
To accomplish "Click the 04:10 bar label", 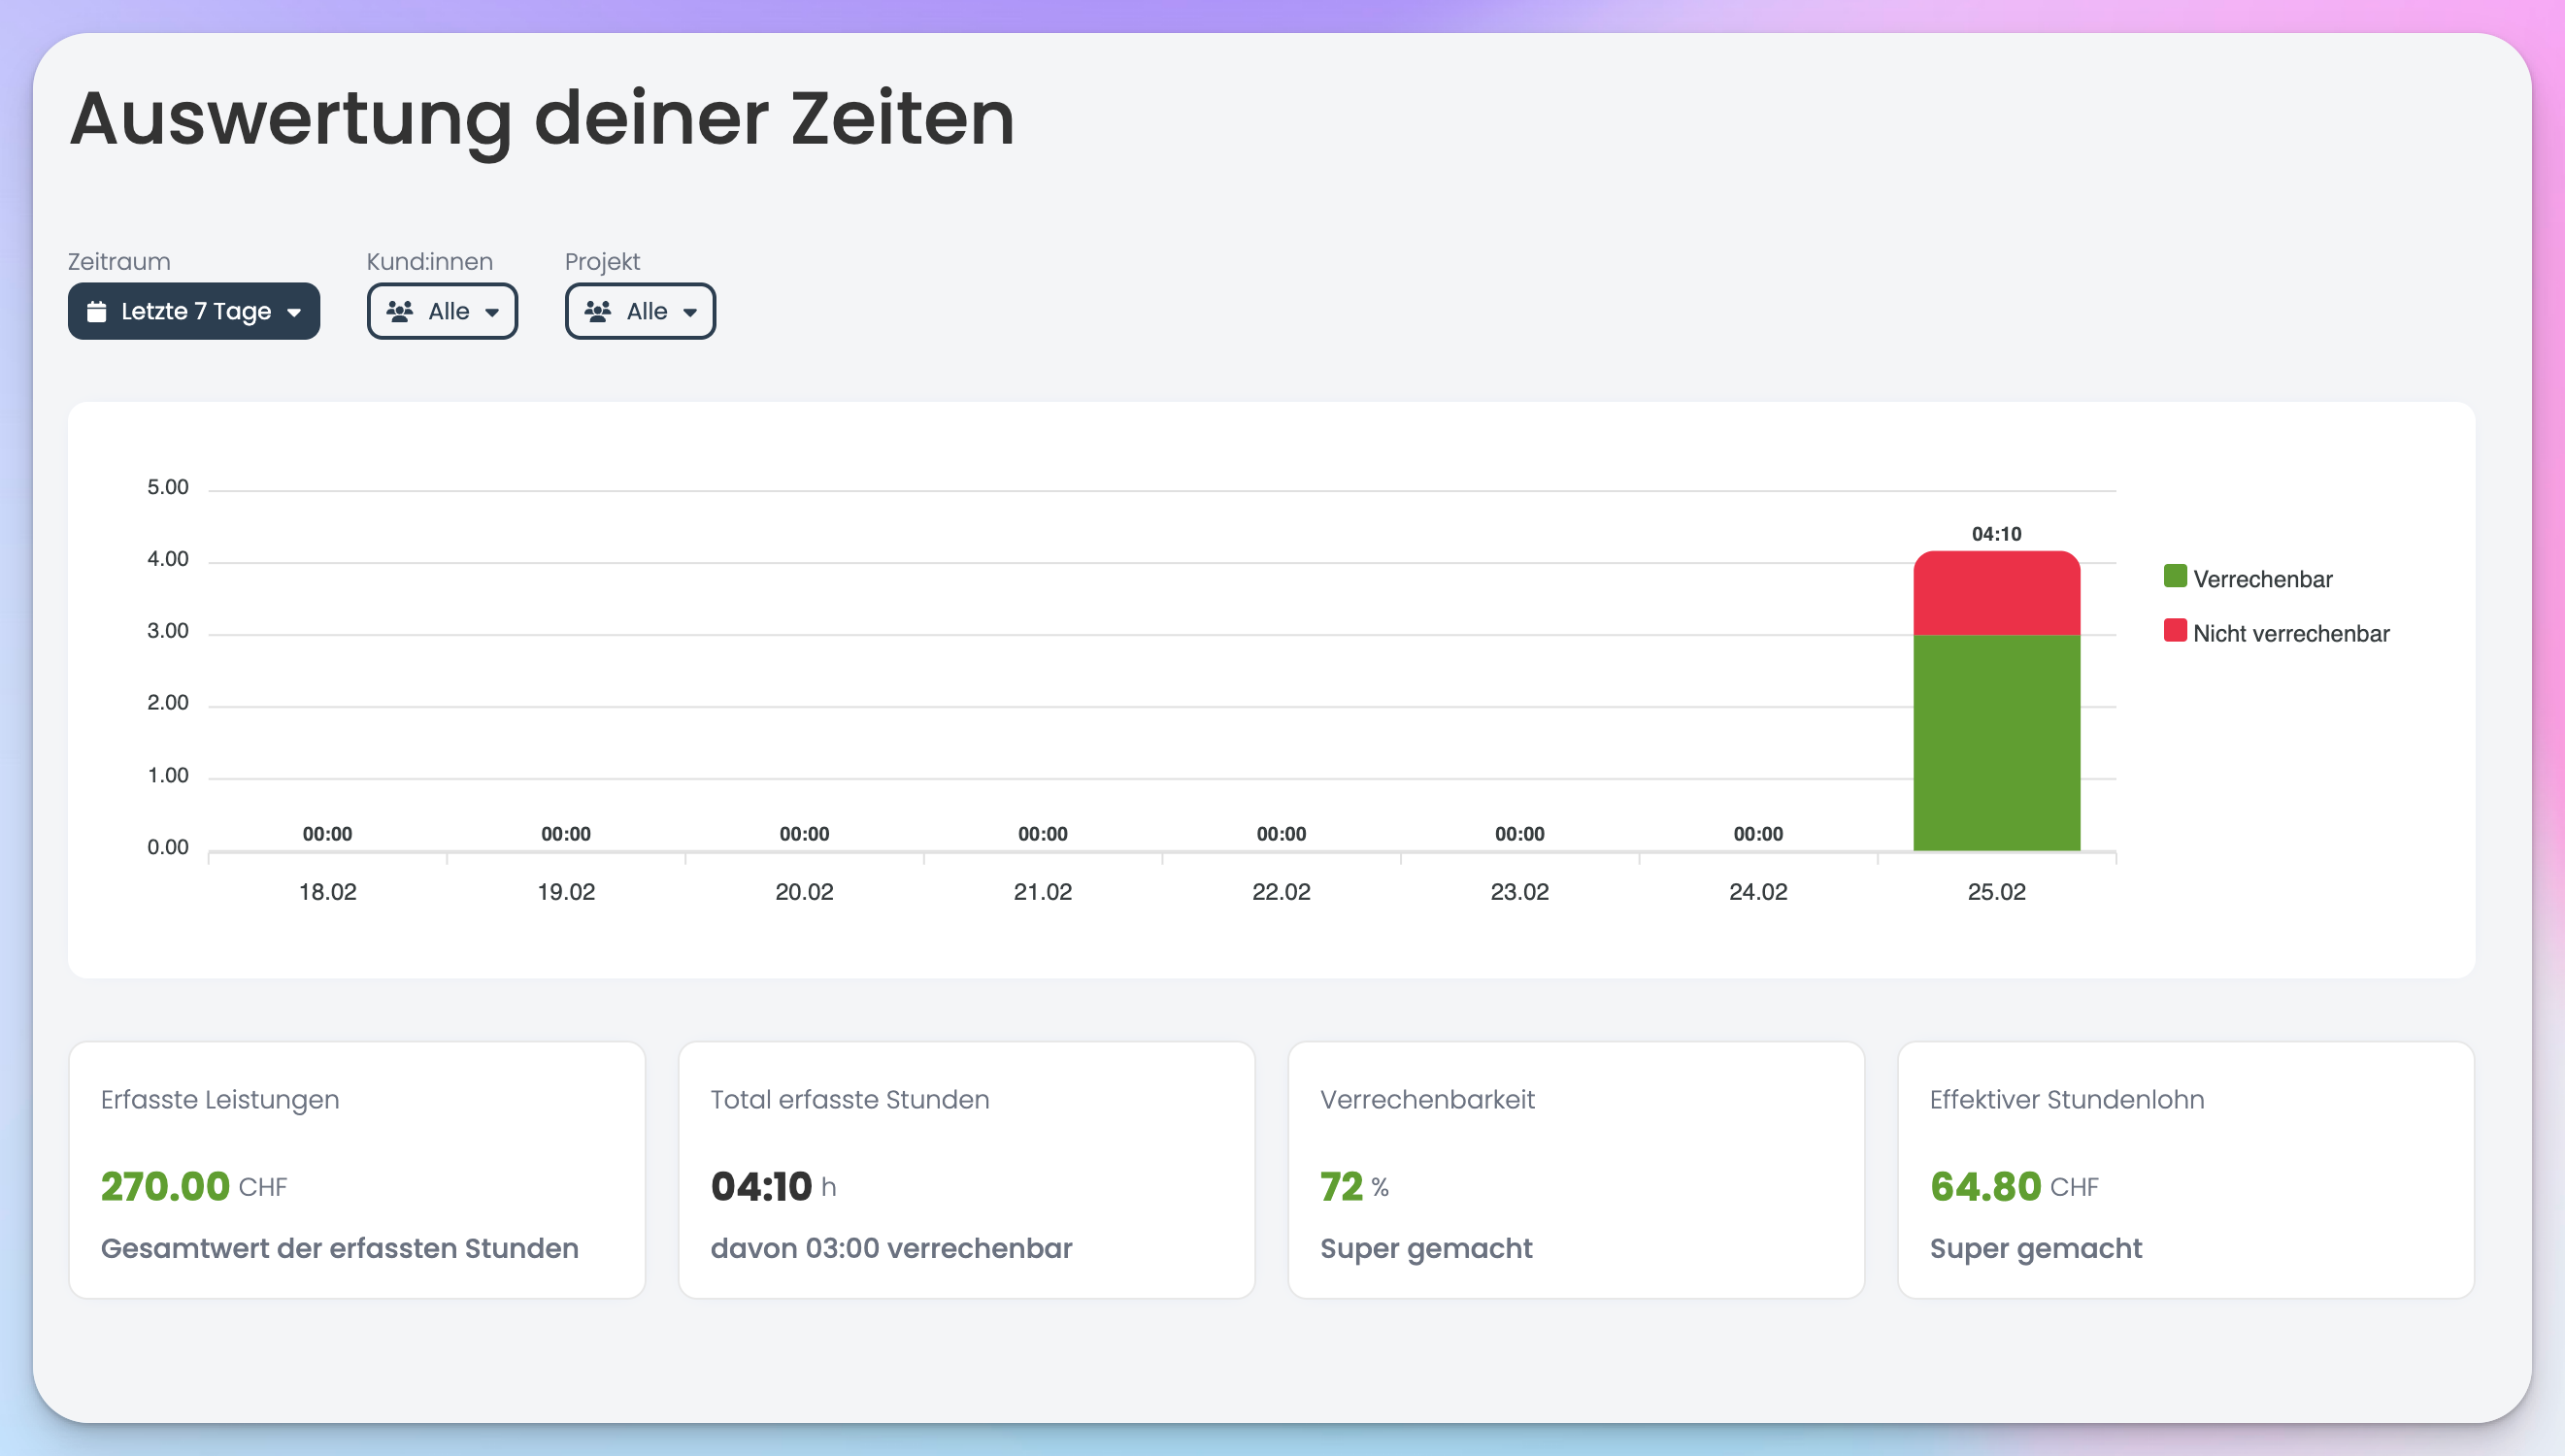I will [x=1997, y=534].
